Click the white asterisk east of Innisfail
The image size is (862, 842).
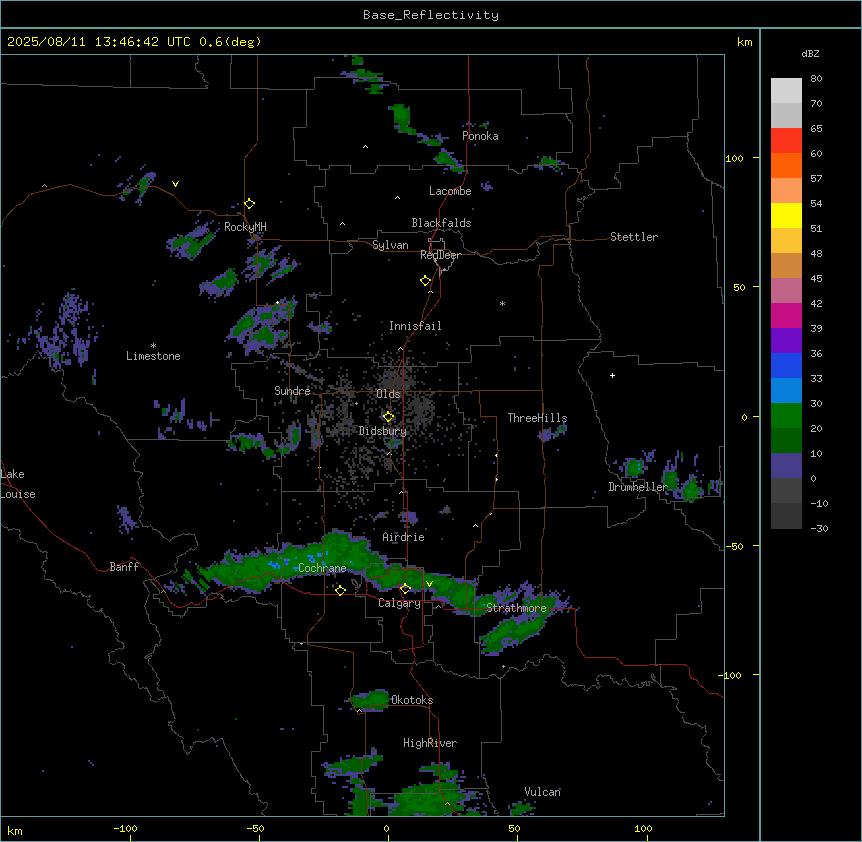pyautogui.click(x=502, y=304)
